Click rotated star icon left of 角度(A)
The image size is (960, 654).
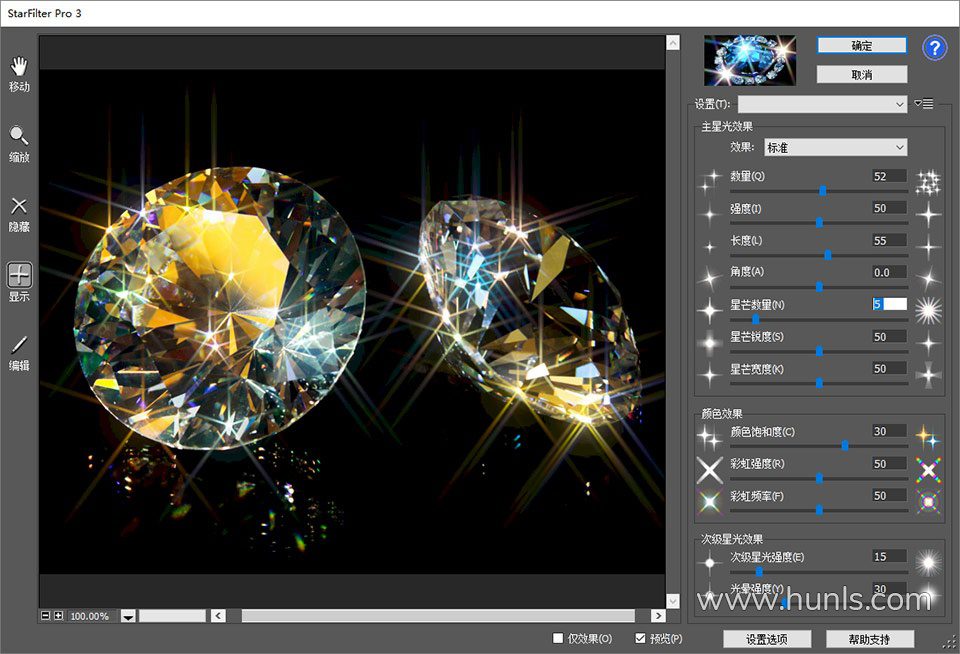coord(710,279)
